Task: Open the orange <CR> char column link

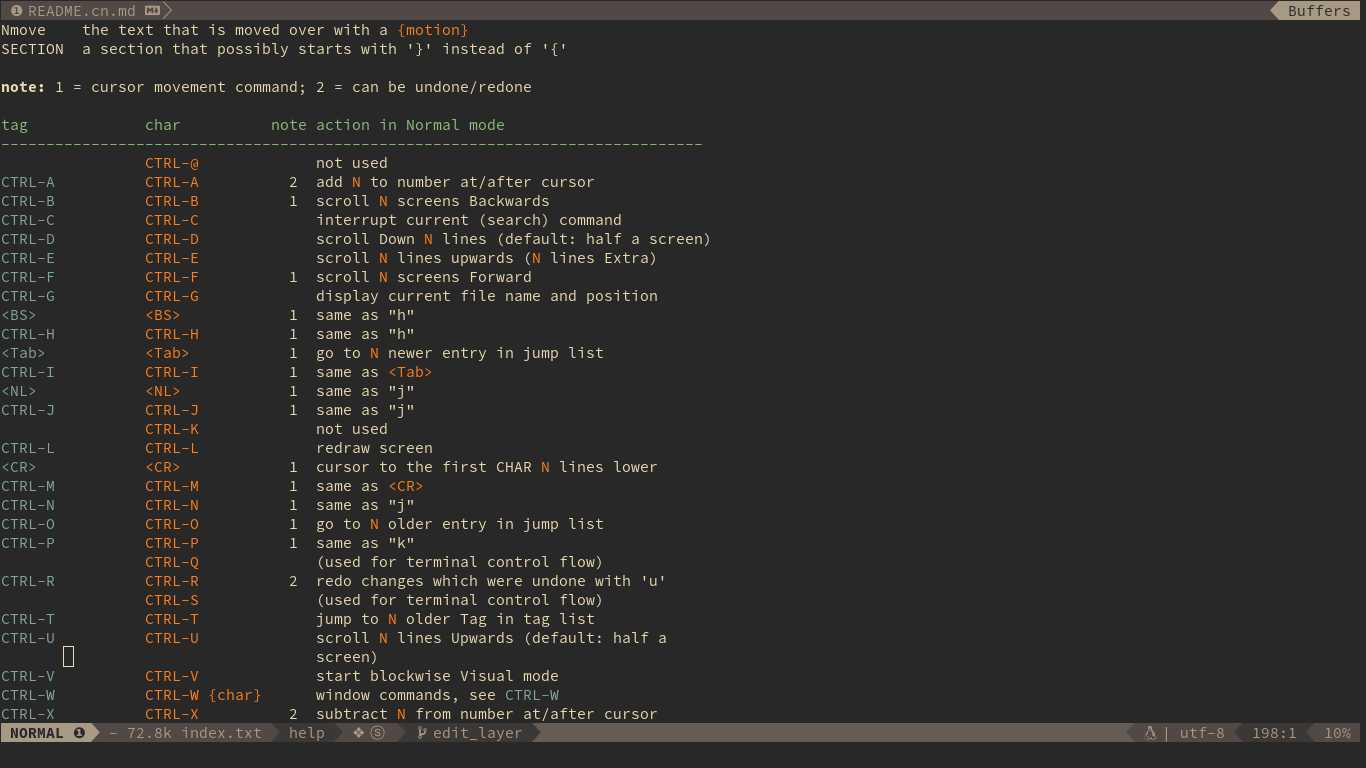Action: pos(163,467)
